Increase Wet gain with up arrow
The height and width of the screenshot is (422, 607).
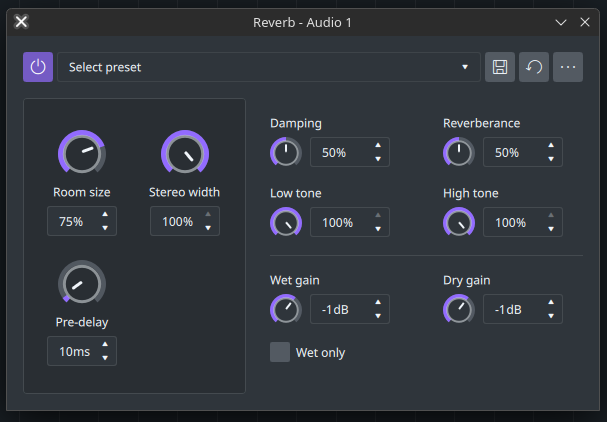point(378,302)
